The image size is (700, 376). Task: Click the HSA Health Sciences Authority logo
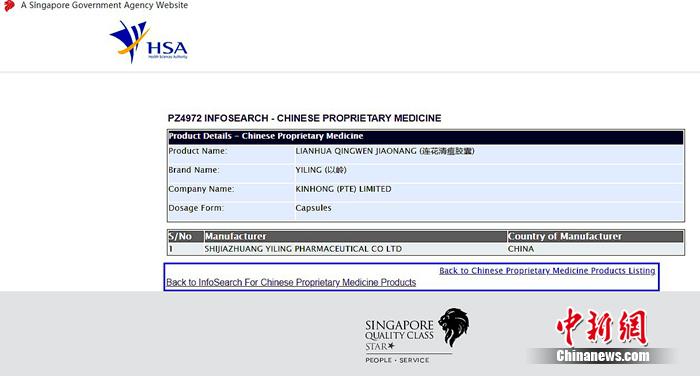click(x=149, y=42)
